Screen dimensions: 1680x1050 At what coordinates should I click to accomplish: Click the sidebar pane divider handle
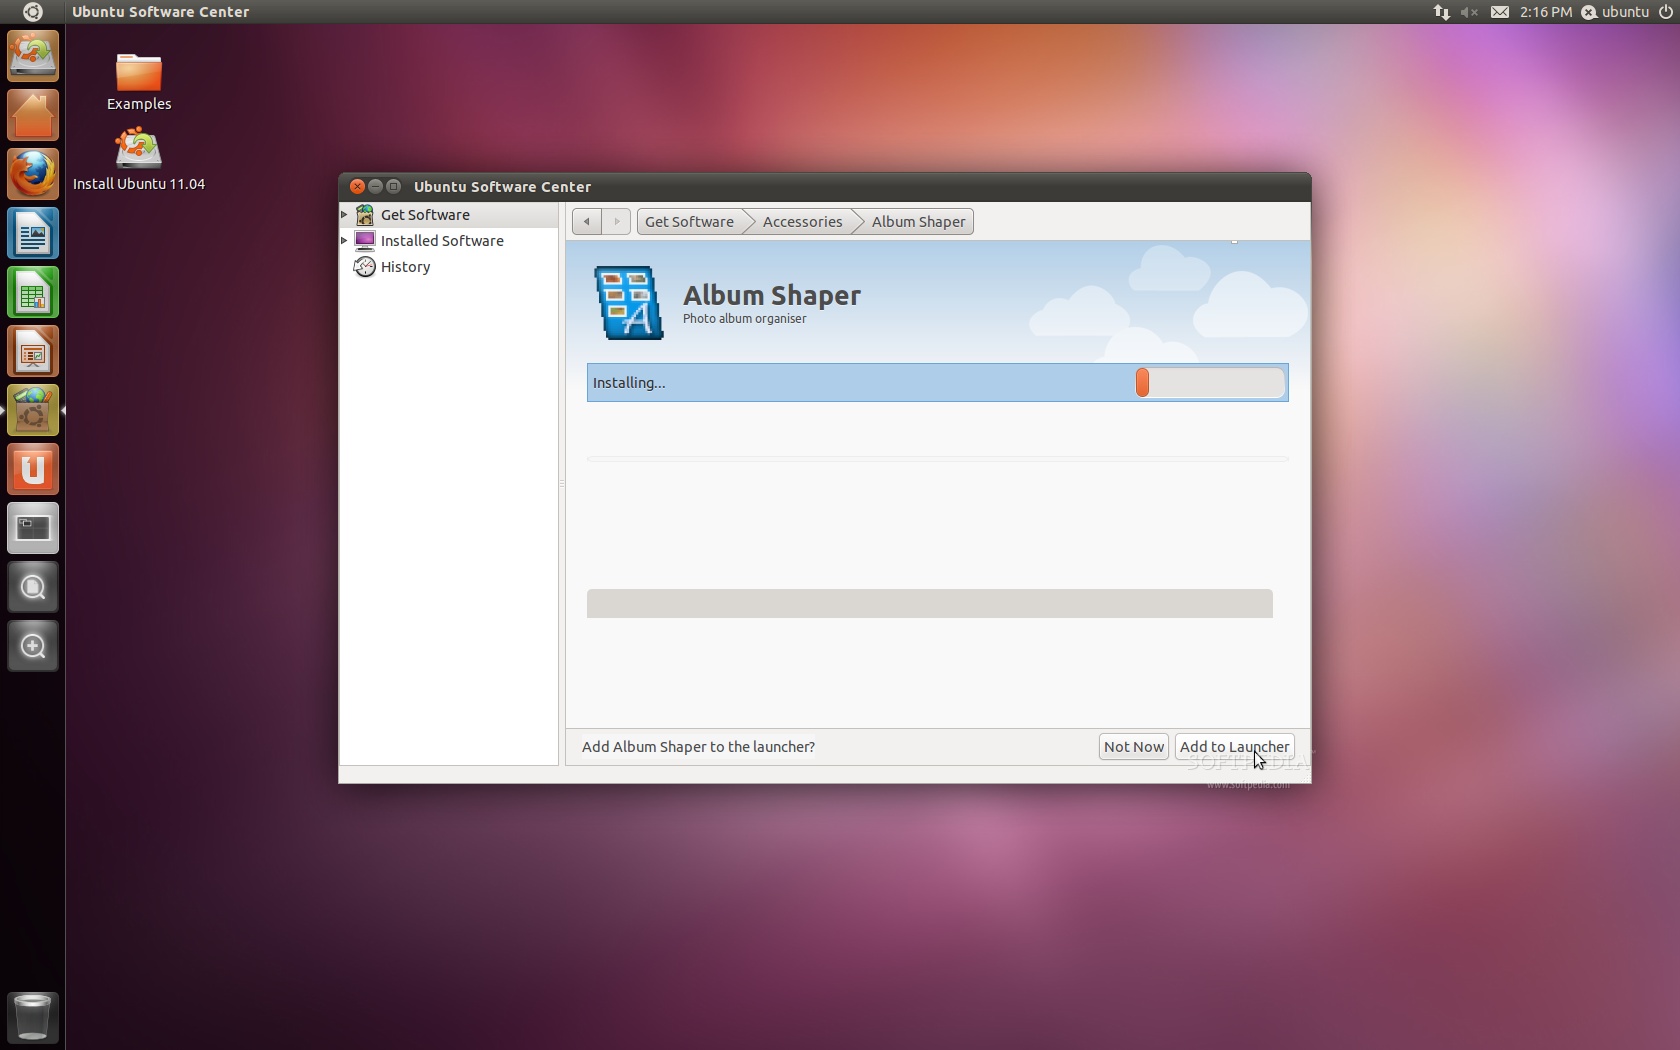pyautogui.click(x=562, y=484)
